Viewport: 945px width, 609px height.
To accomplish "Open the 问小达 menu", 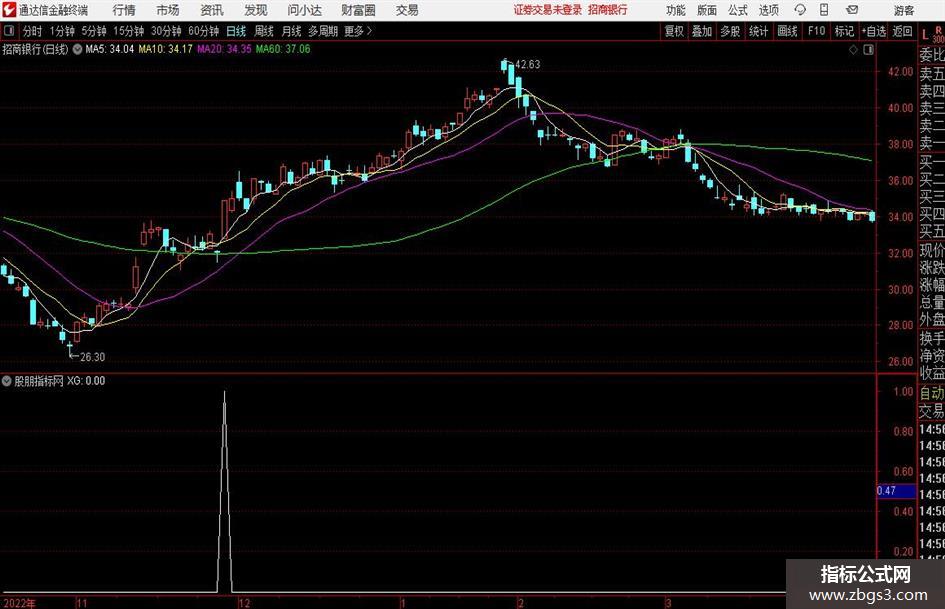I will coord(304,10).
